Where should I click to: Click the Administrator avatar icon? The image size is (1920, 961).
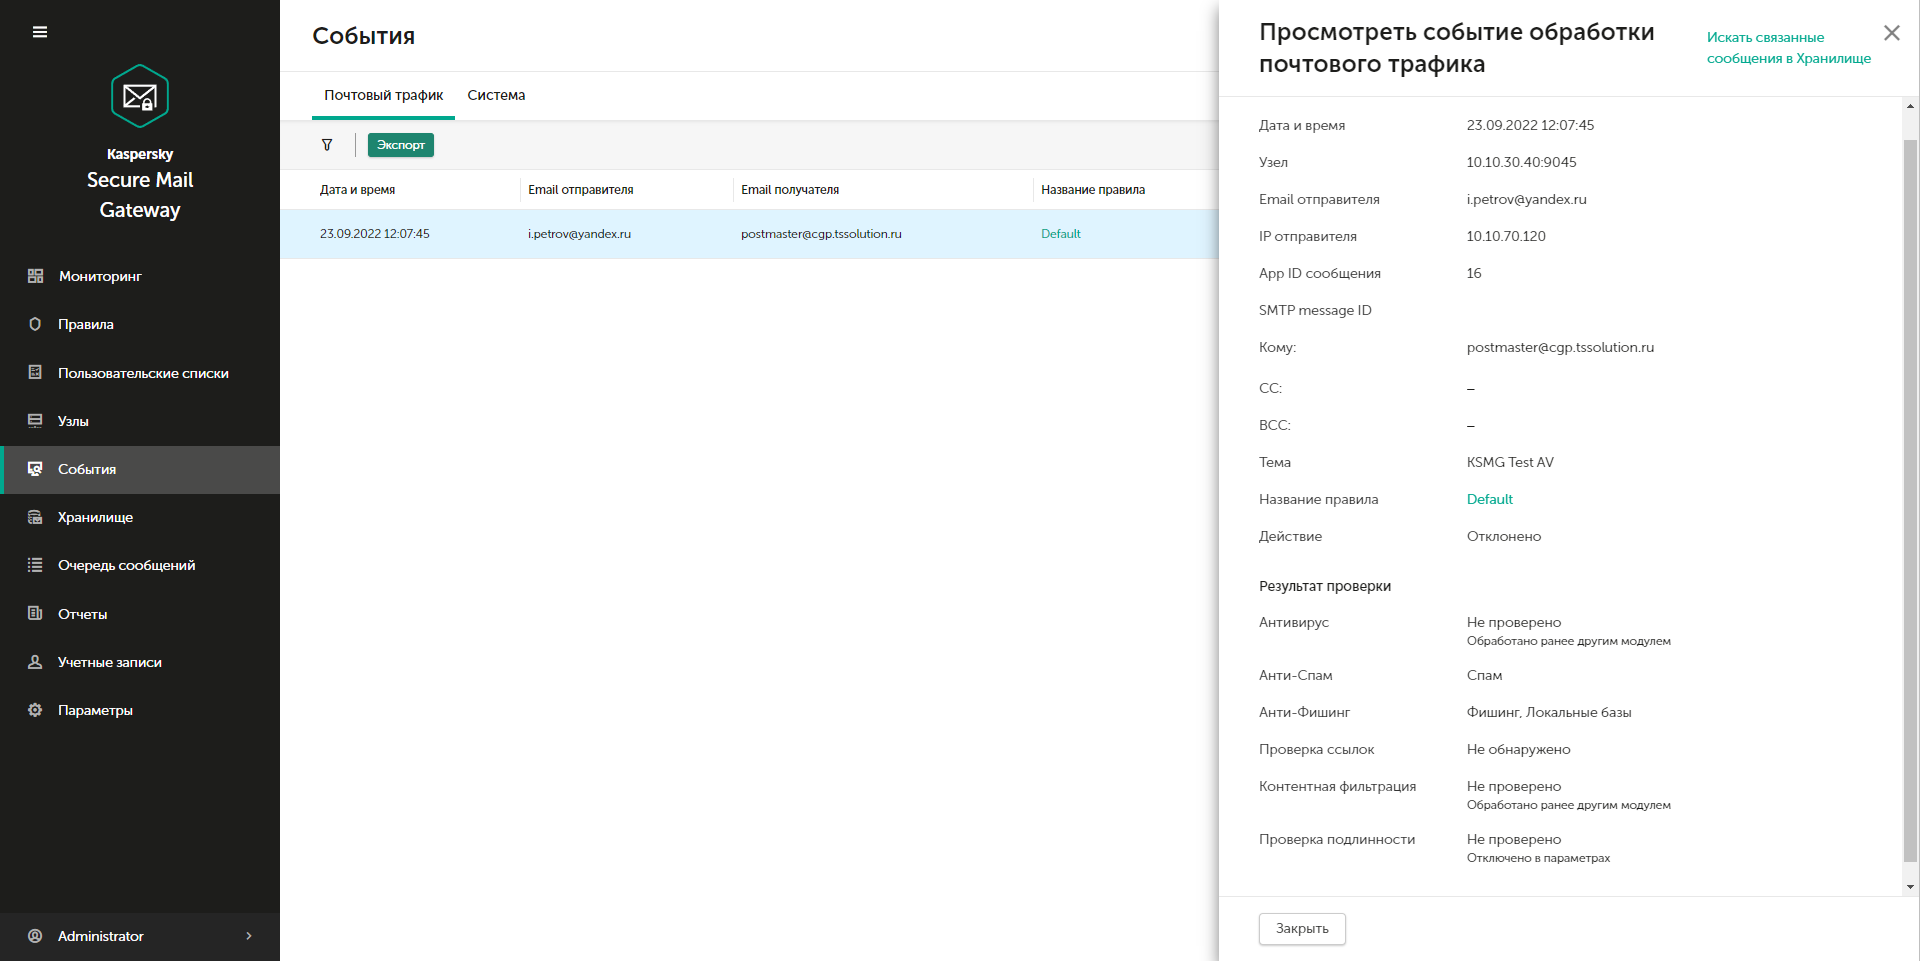(35, 936)
